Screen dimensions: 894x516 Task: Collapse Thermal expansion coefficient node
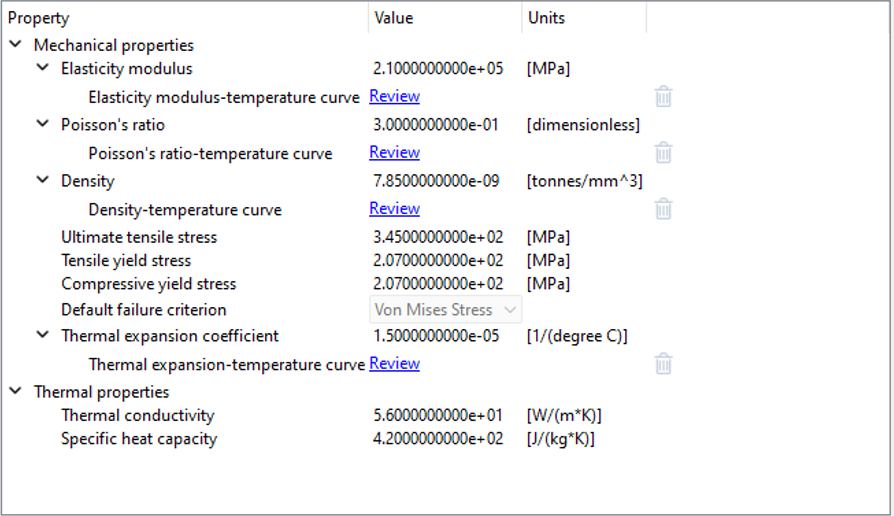click(x=42, y=336)
